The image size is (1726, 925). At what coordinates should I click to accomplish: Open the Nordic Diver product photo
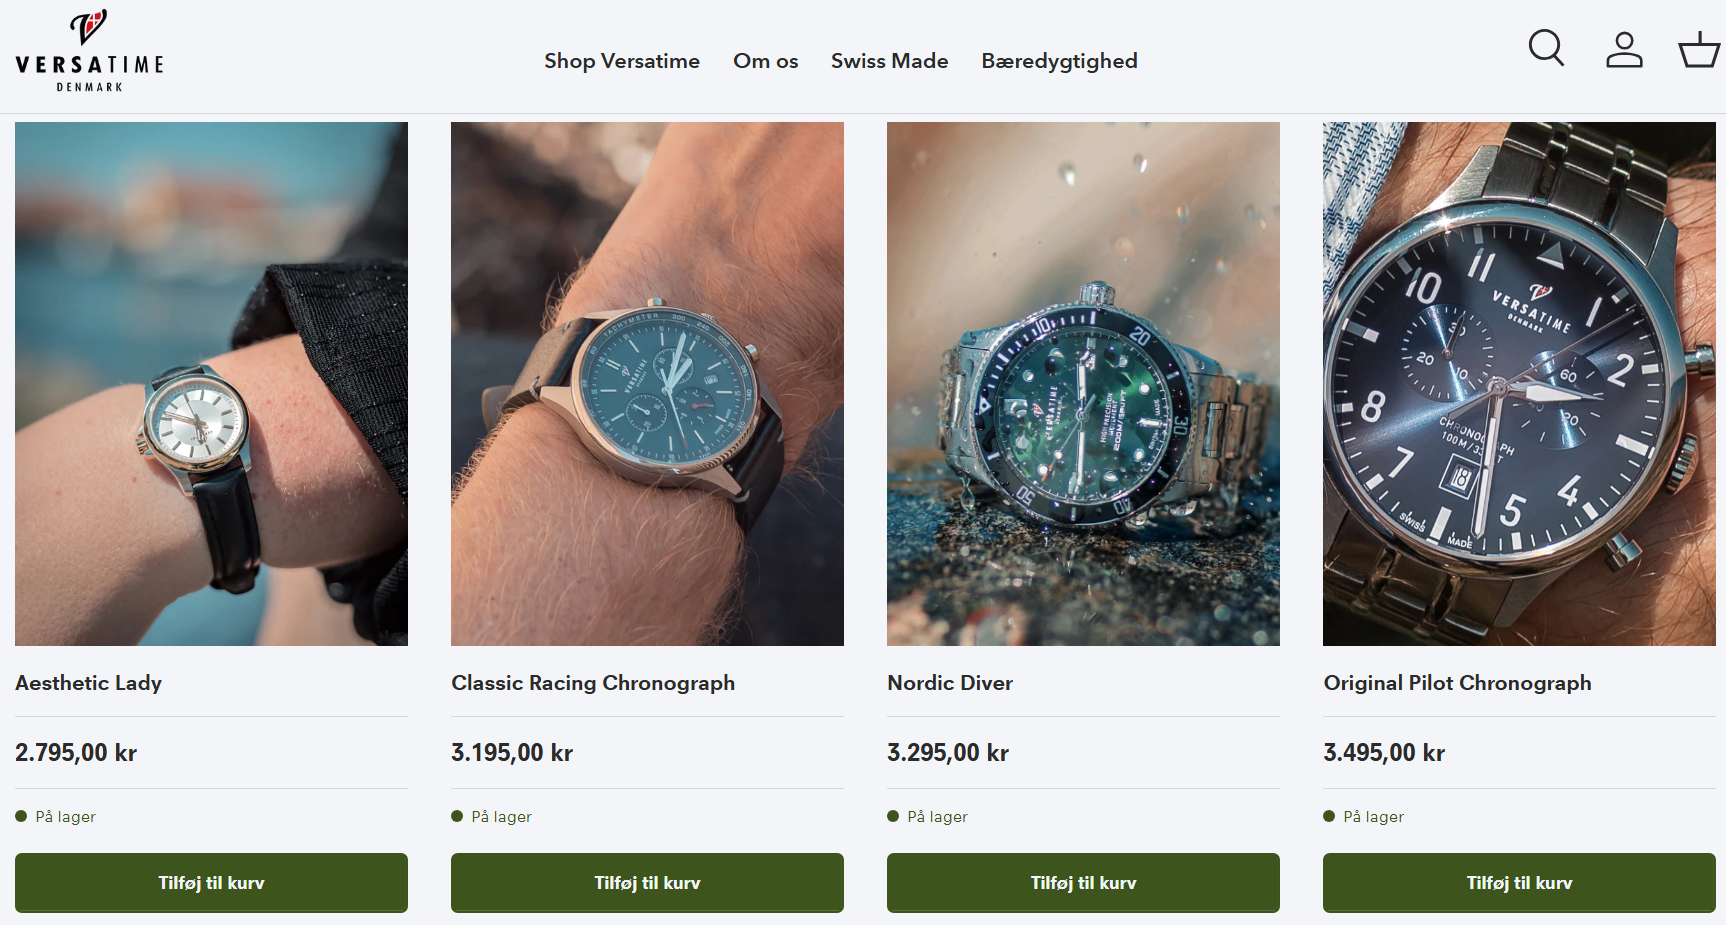point(1083,384)
